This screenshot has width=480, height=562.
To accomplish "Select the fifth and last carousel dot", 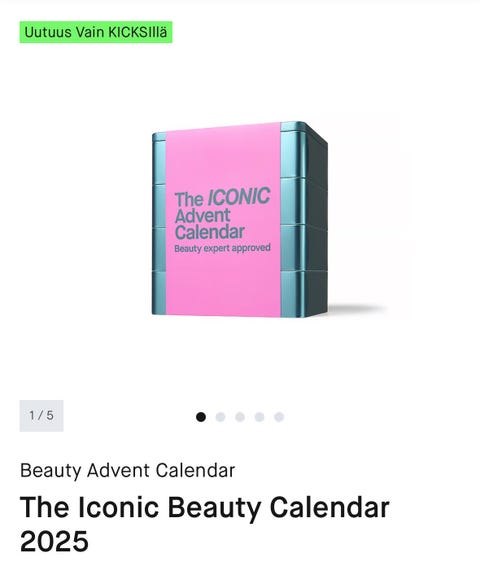I will pyautogui.click(x=279, y=417).
